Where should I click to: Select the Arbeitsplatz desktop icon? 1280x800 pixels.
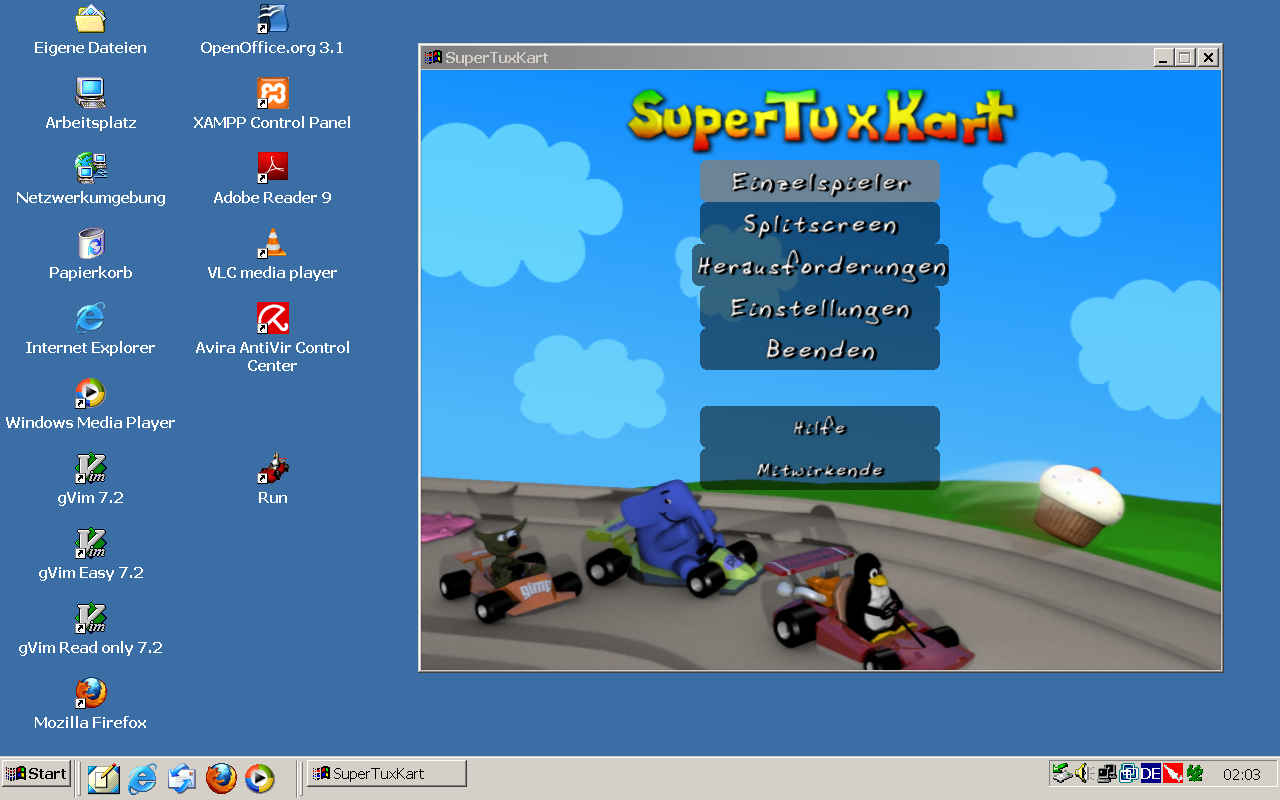(x=90, y=105)
